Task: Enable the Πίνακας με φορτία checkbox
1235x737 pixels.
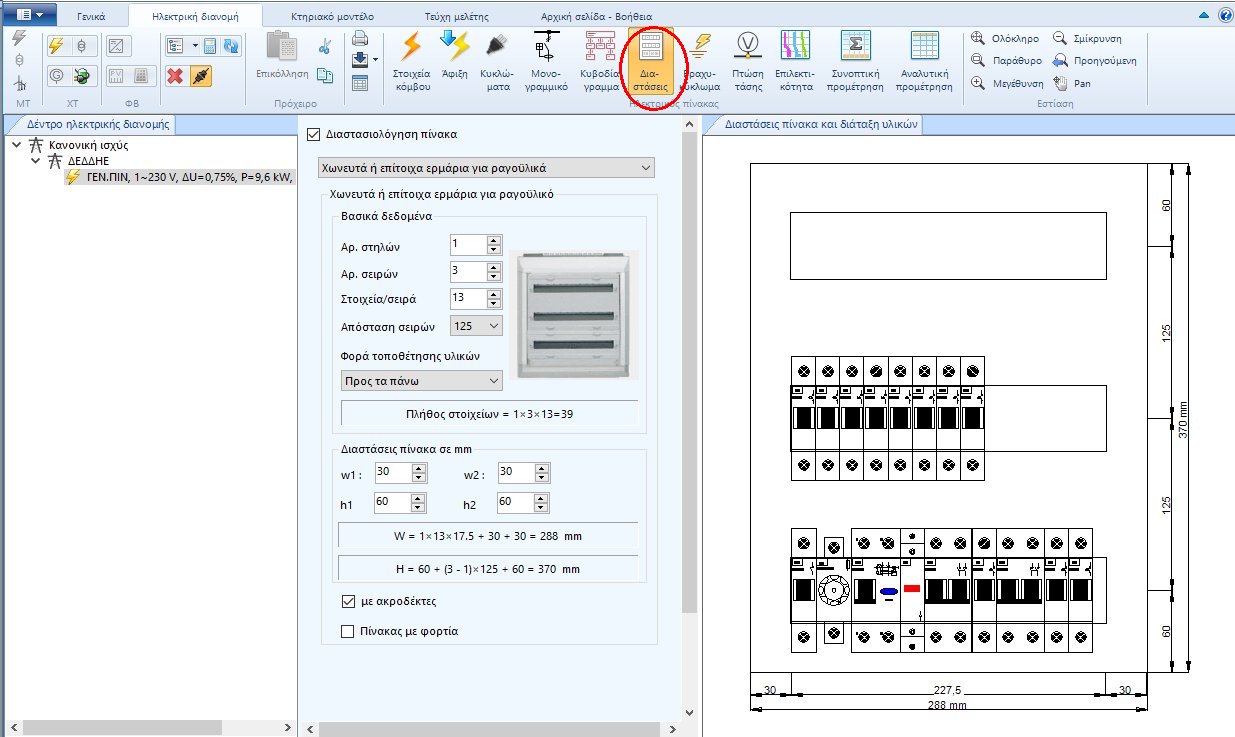Action: (x=345, y=631)
